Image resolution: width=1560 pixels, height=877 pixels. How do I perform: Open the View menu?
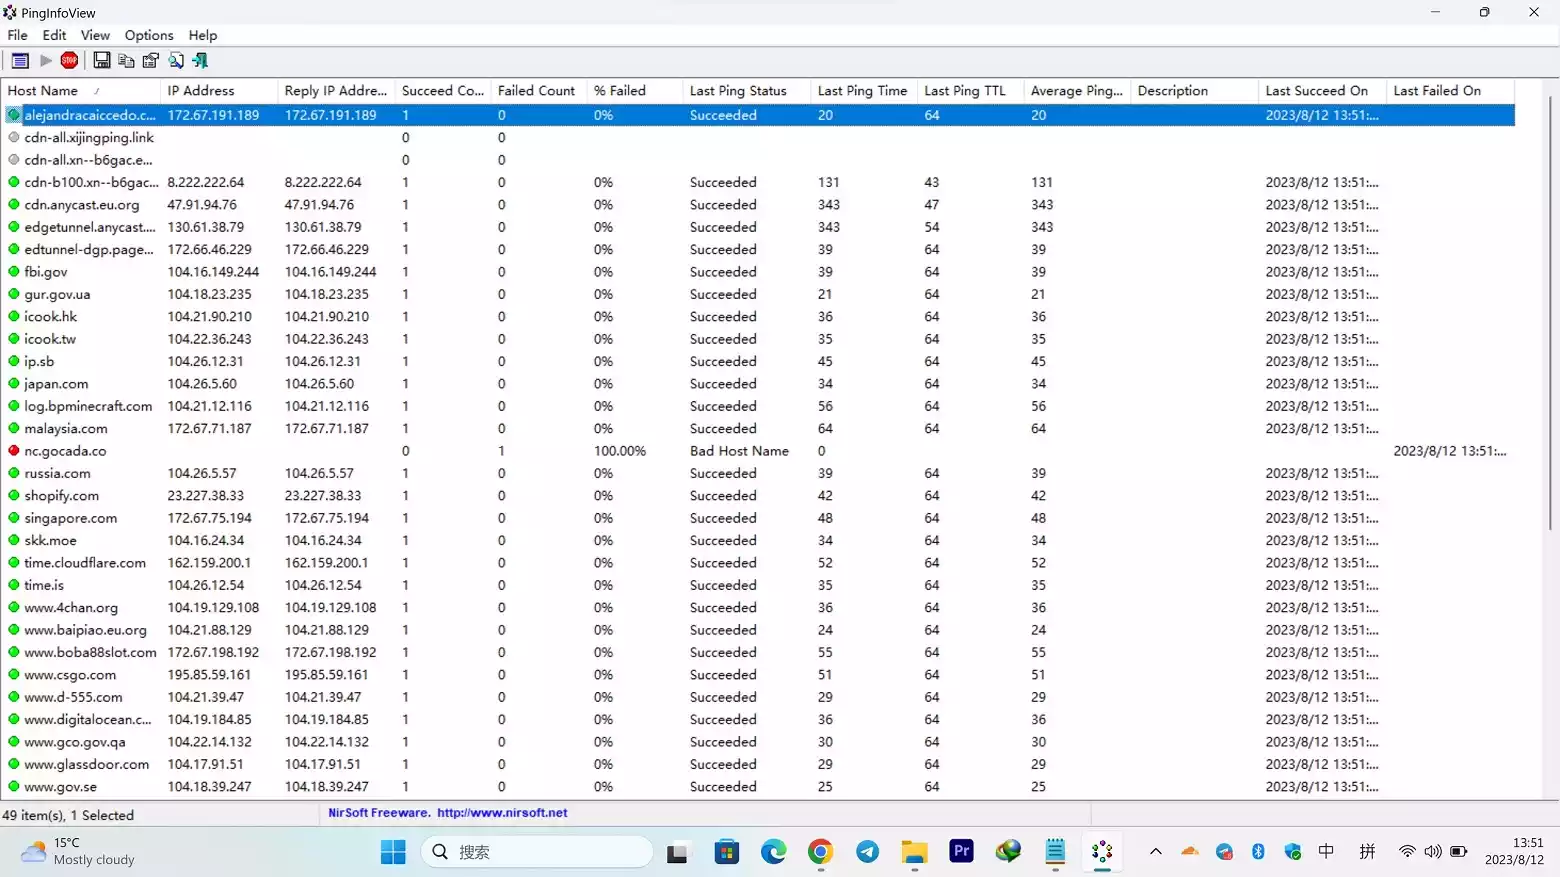[x=95, y=35]
